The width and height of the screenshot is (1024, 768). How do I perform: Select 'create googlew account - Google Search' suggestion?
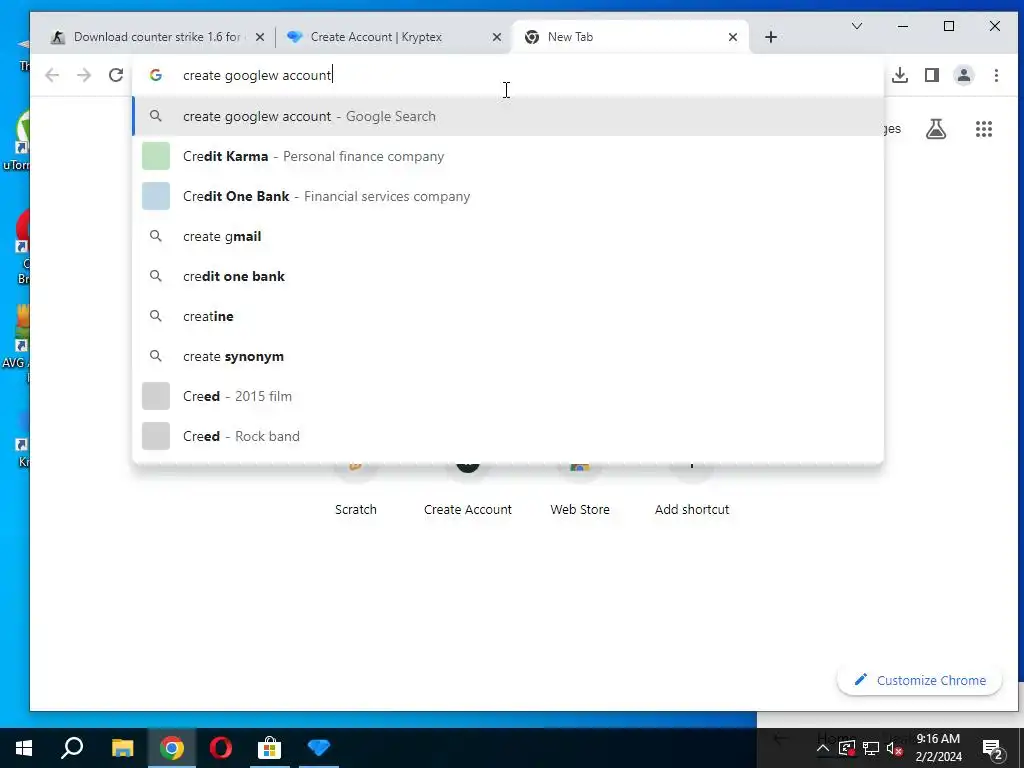(508, 116)
